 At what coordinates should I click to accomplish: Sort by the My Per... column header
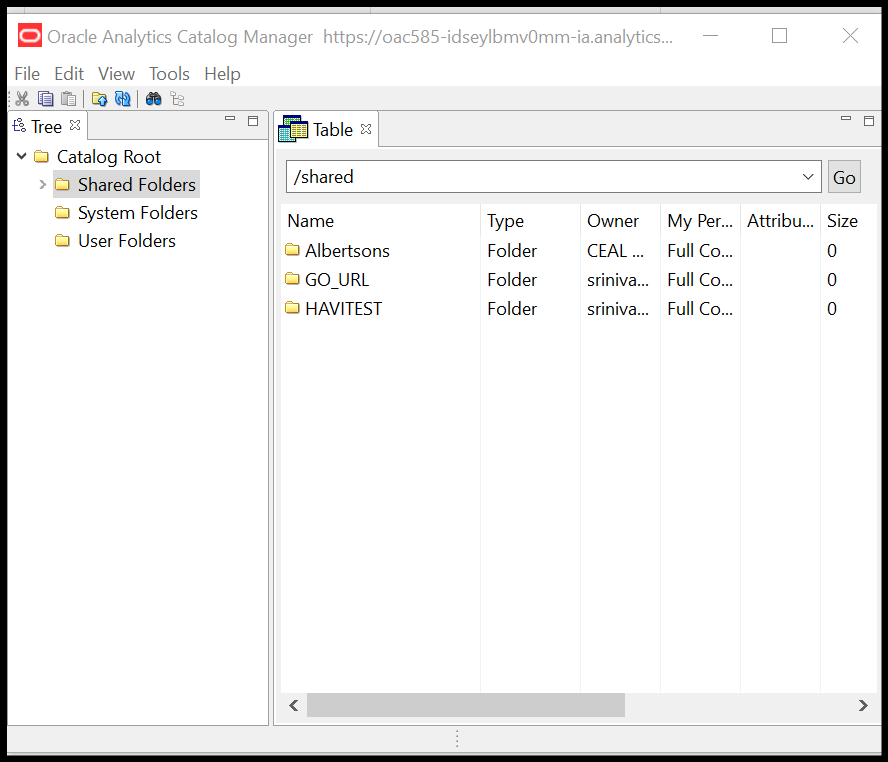click(x=700, y=221)
